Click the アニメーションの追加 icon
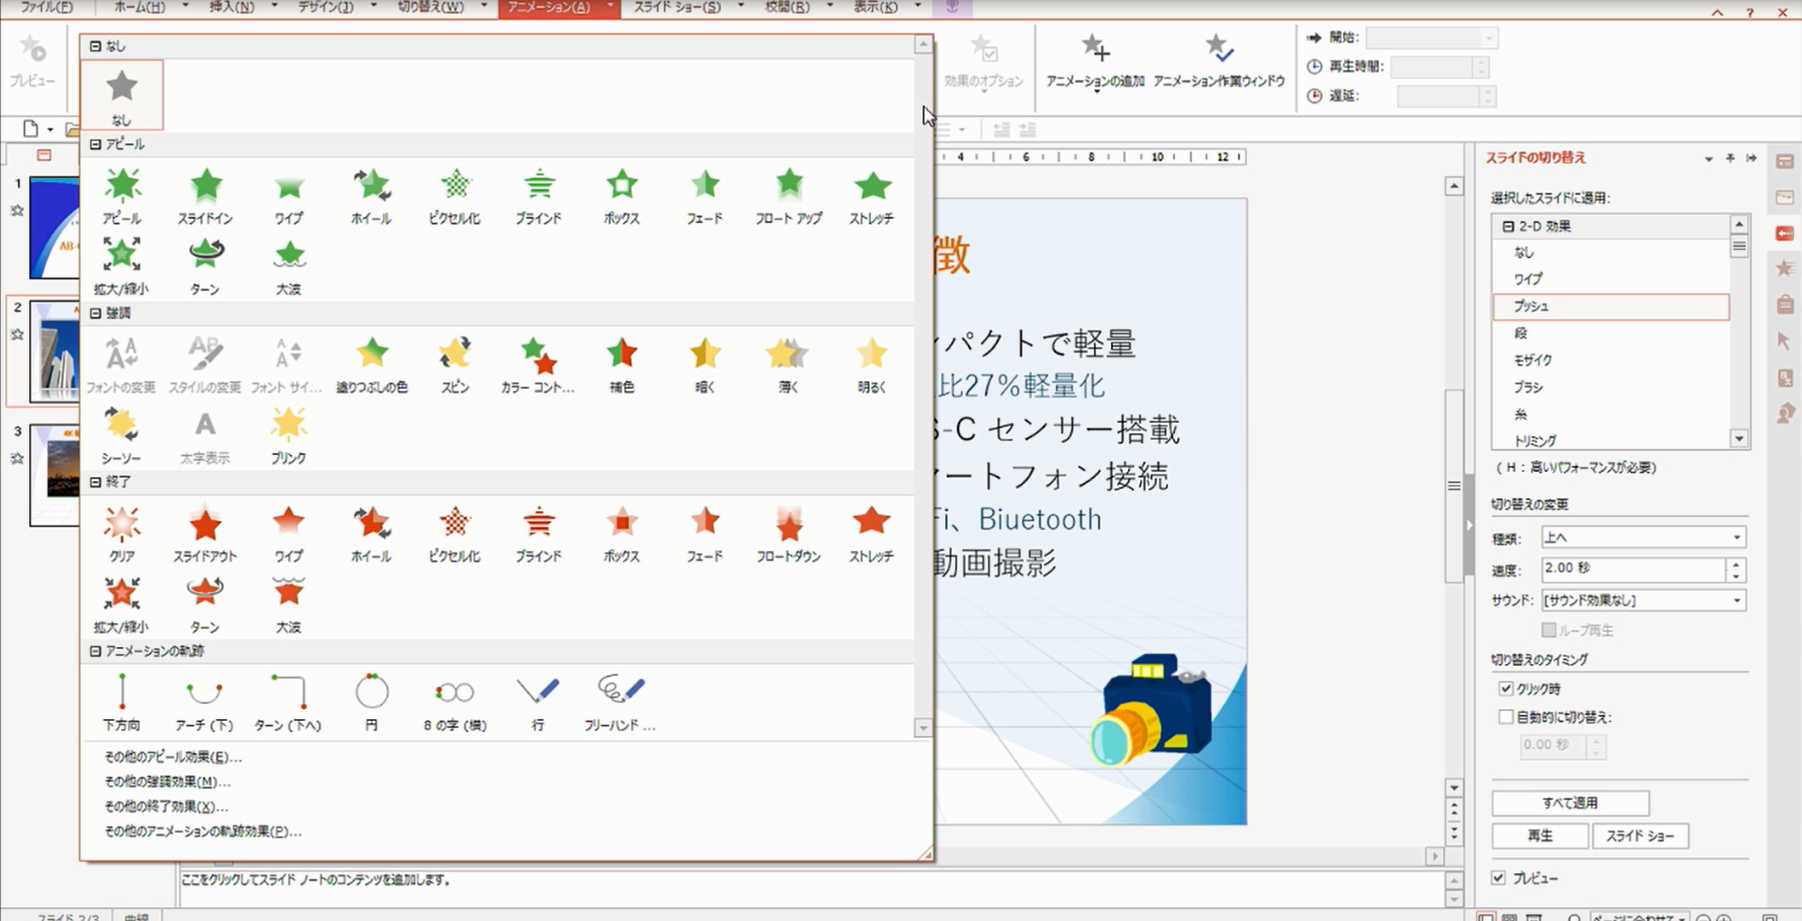The width and height of the screenshot is (1802, 921). point(1095,60)
